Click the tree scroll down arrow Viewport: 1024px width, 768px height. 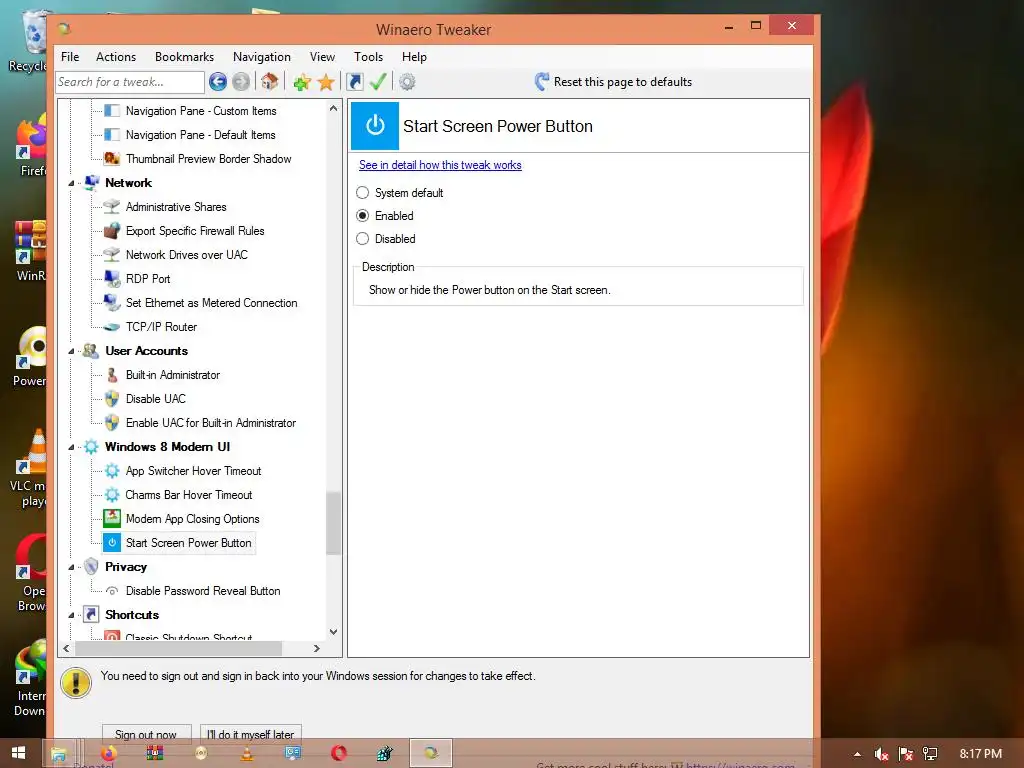pos(334,632)
